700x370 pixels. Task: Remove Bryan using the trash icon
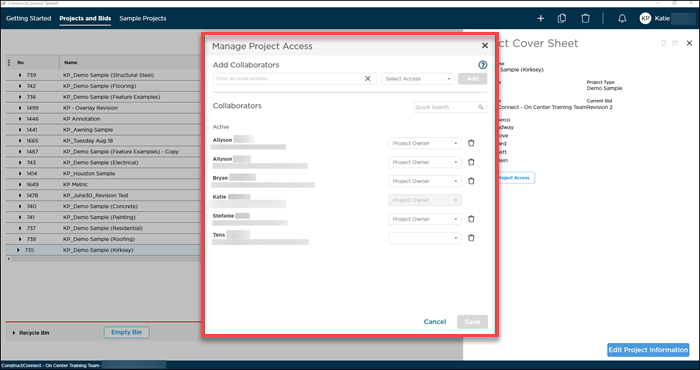coord(471,181)
